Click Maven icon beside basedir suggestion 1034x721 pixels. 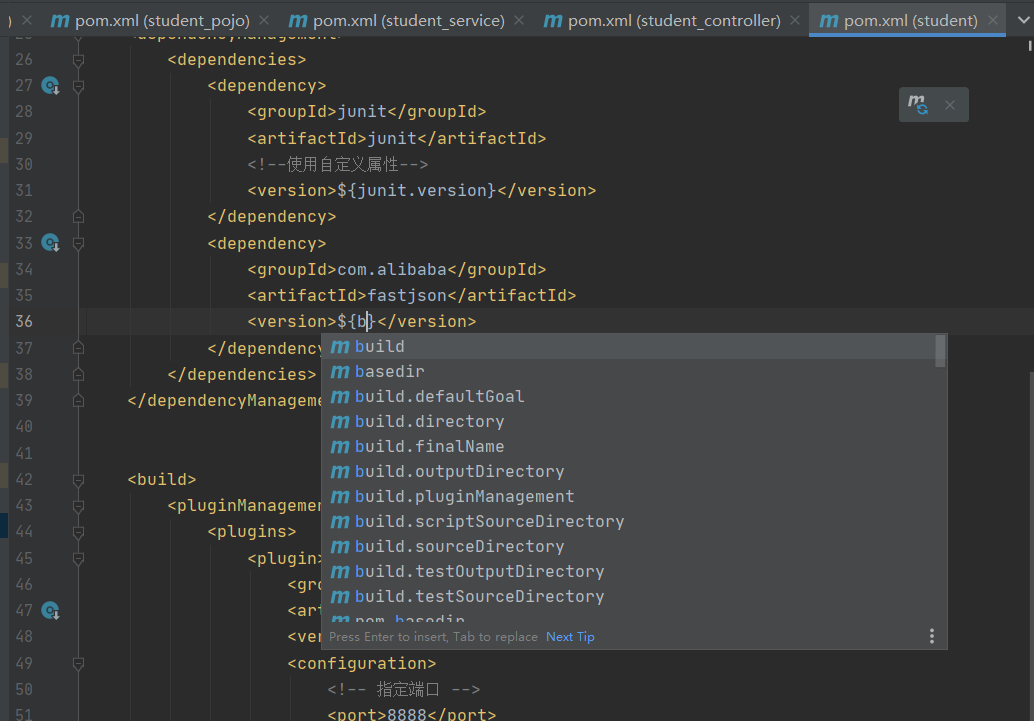[x=340, y=372]
